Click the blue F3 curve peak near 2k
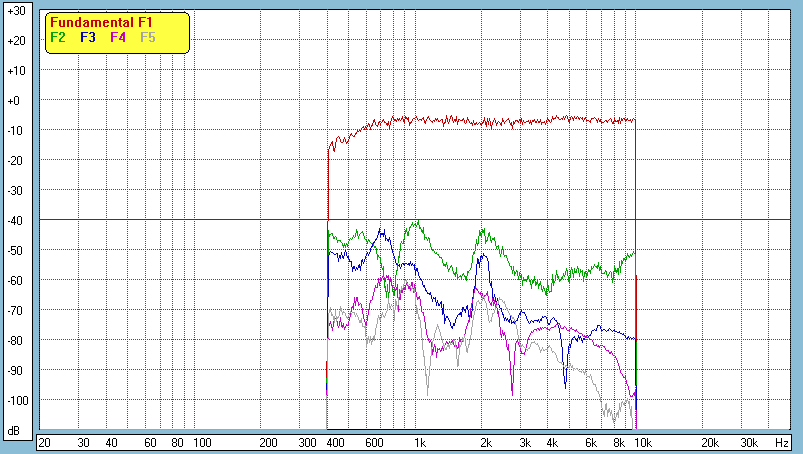This screenshot has width=803, height=454. 484,256
